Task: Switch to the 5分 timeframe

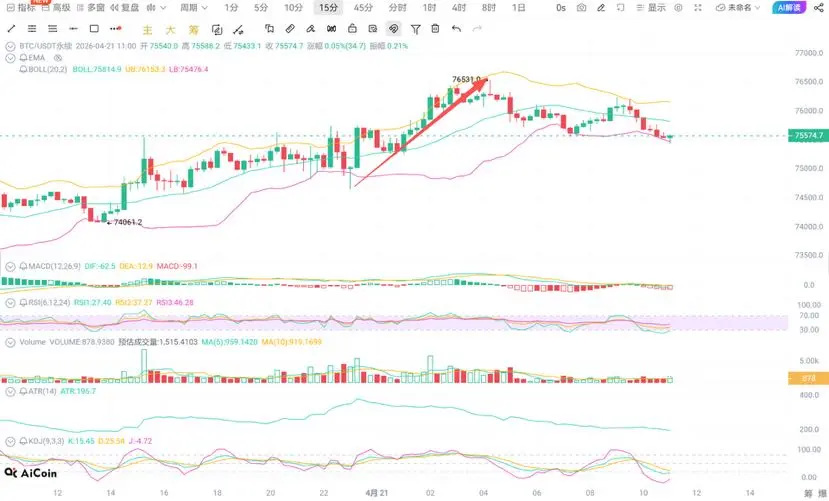Action: (x=261, y=7)
